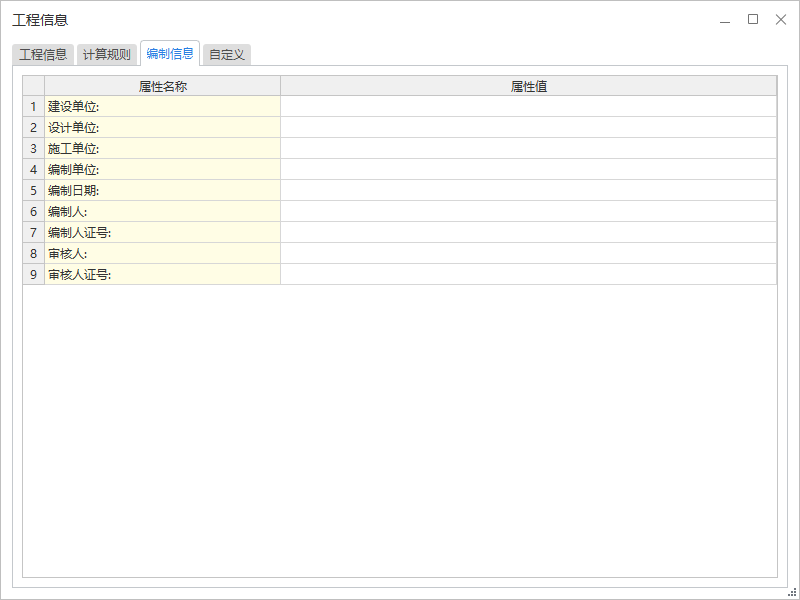Click the 建设单位 value field

[529, 106]
